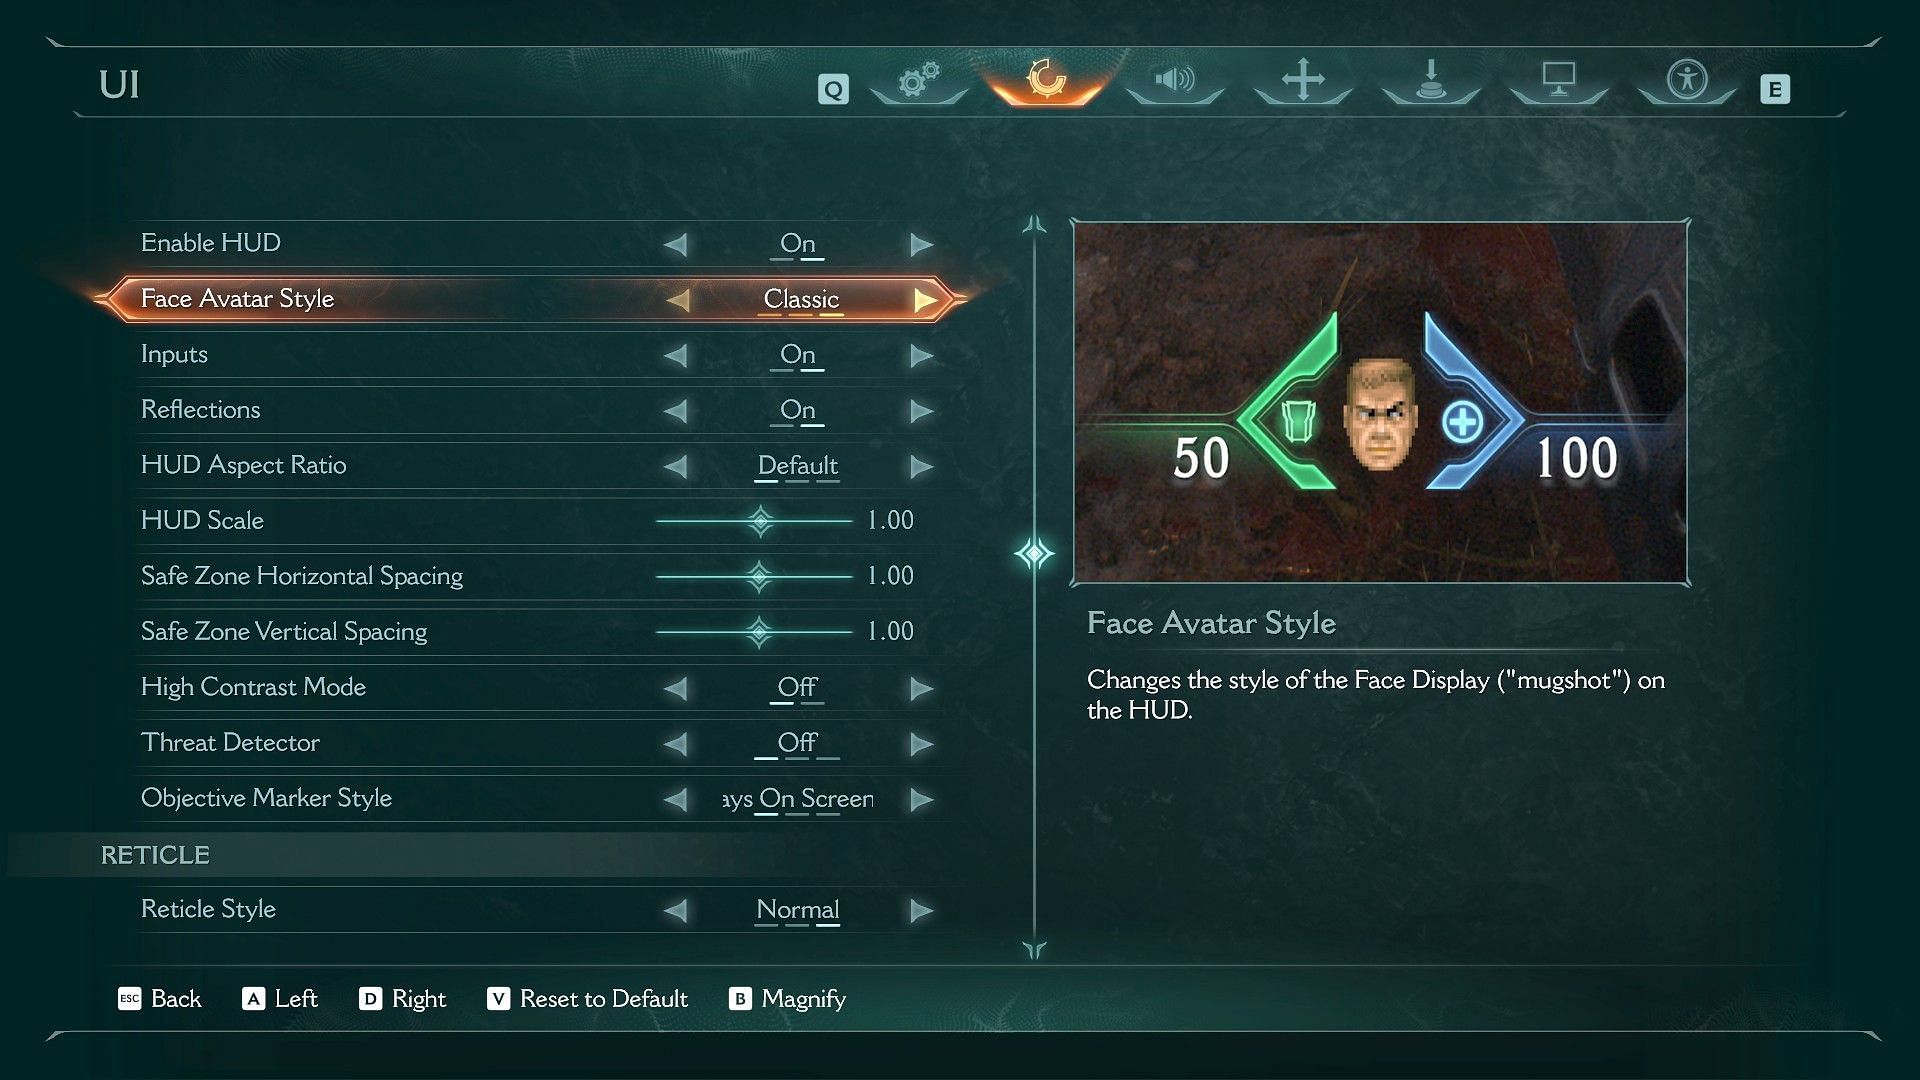The image size is (1920, 1080).
Task: Click the Reset to Default button
Action: (587, 998)
